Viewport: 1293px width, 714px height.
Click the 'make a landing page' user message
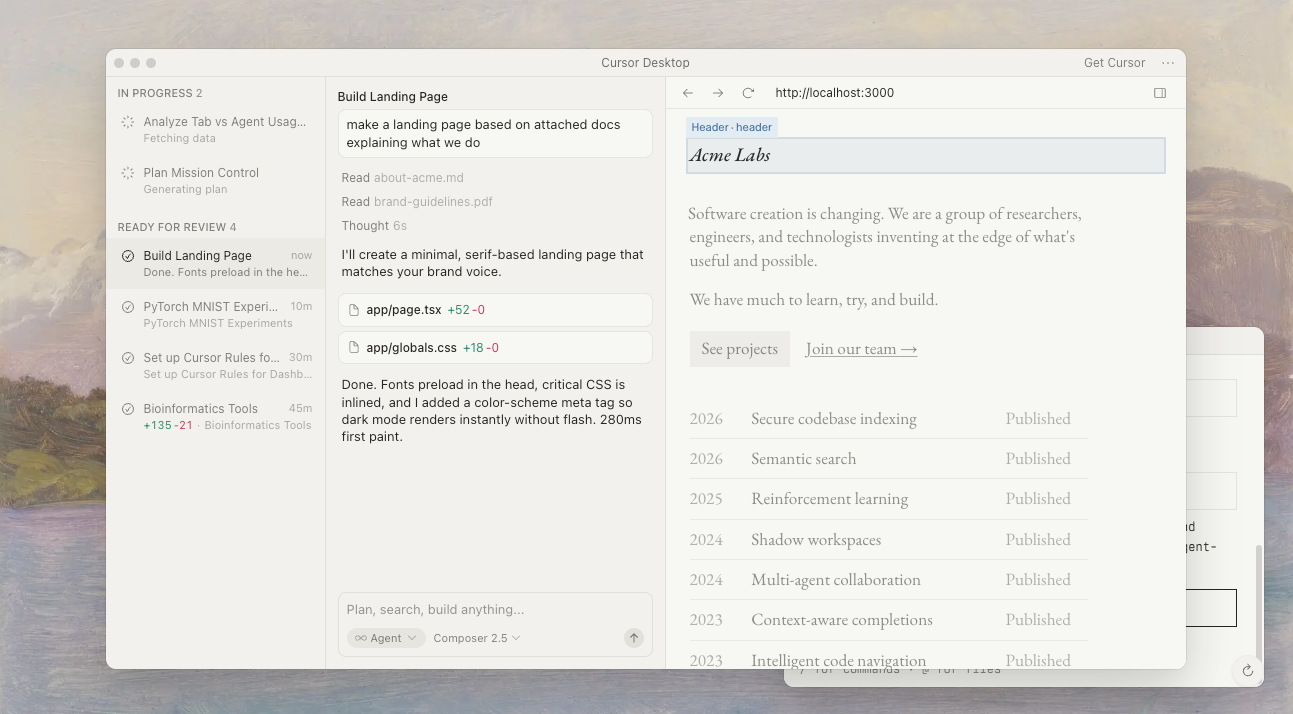[495, 134]
